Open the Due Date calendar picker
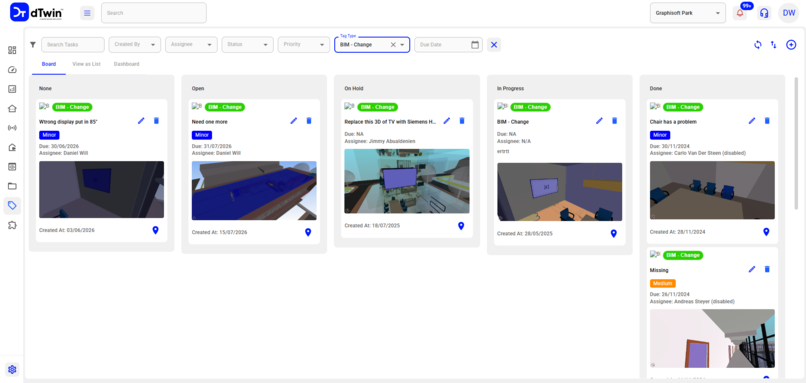The height and width of the screenshot is (383, 806). pyautogui.click(x=475, y=45)
